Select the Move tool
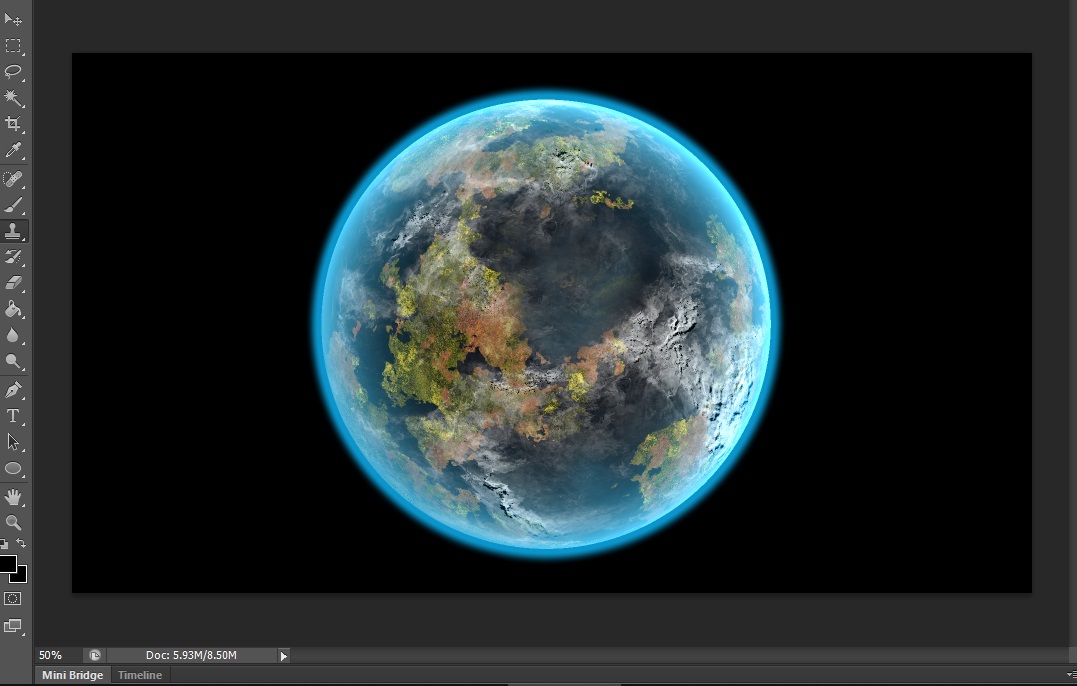This screenshot has width=1077, height=686. point(13,19)
